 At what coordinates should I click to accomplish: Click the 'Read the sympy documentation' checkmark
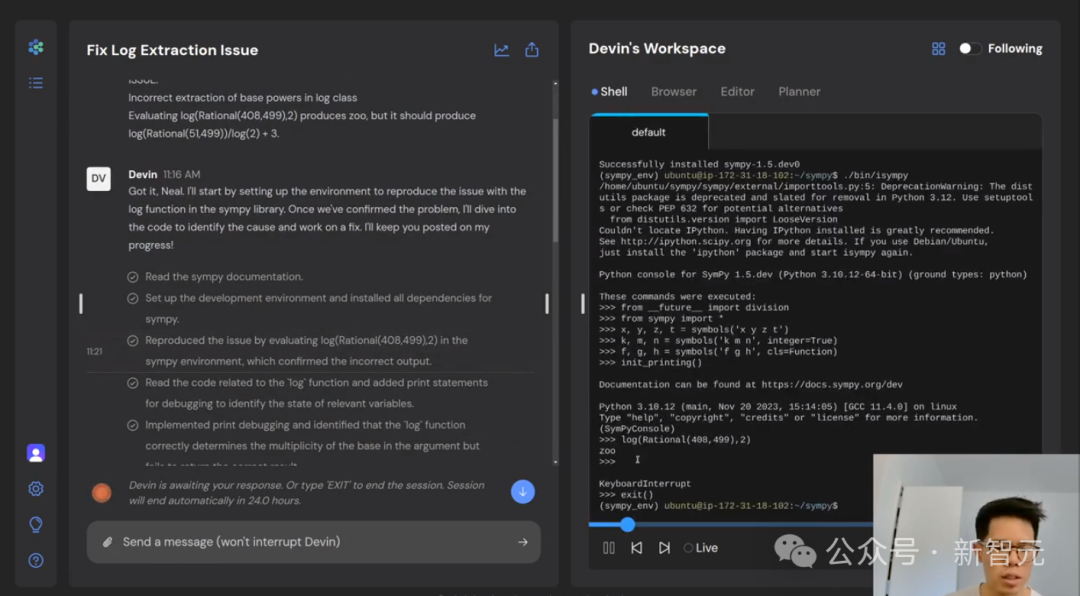coord(133,277)
